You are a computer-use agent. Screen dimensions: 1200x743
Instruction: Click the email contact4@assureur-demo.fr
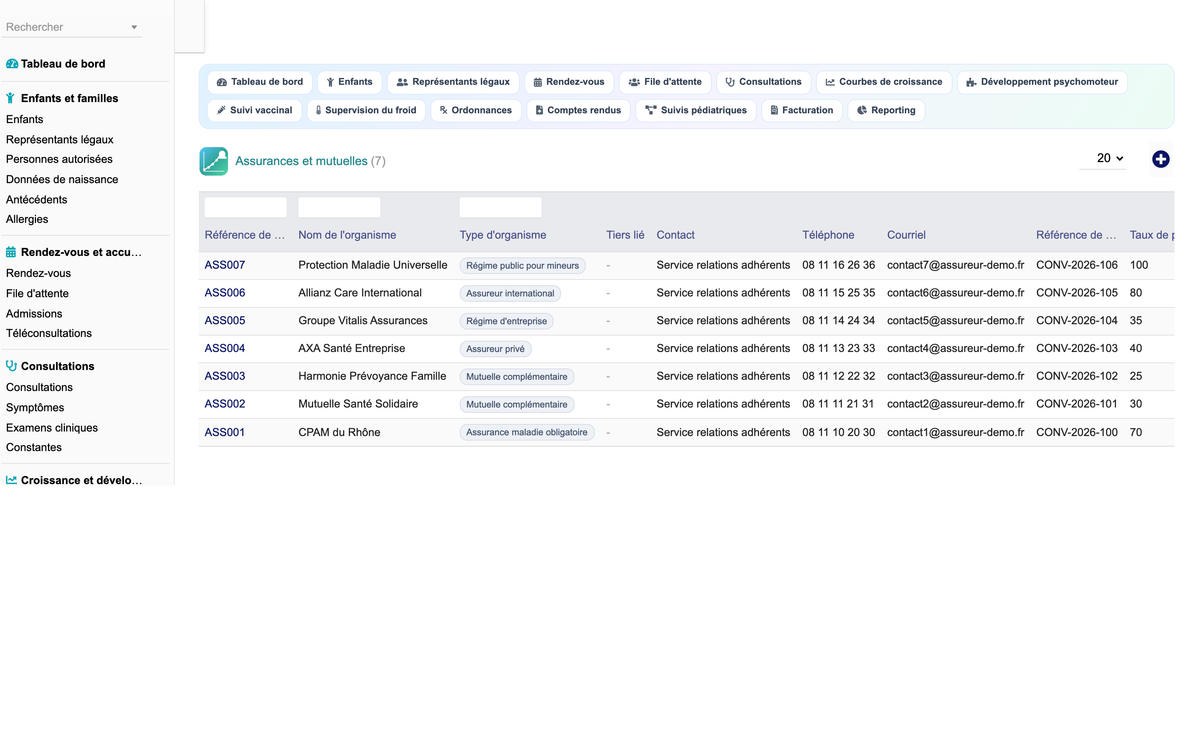coord(956,348)
